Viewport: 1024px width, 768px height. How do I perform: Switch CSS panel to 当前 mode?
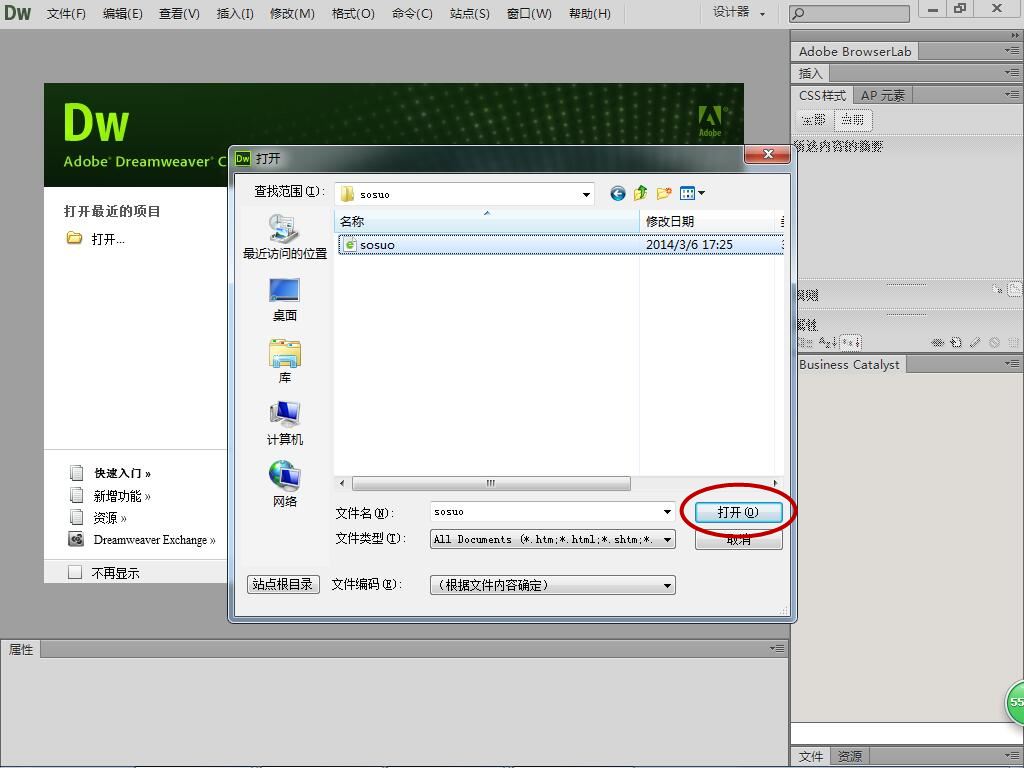click(852, 120)
